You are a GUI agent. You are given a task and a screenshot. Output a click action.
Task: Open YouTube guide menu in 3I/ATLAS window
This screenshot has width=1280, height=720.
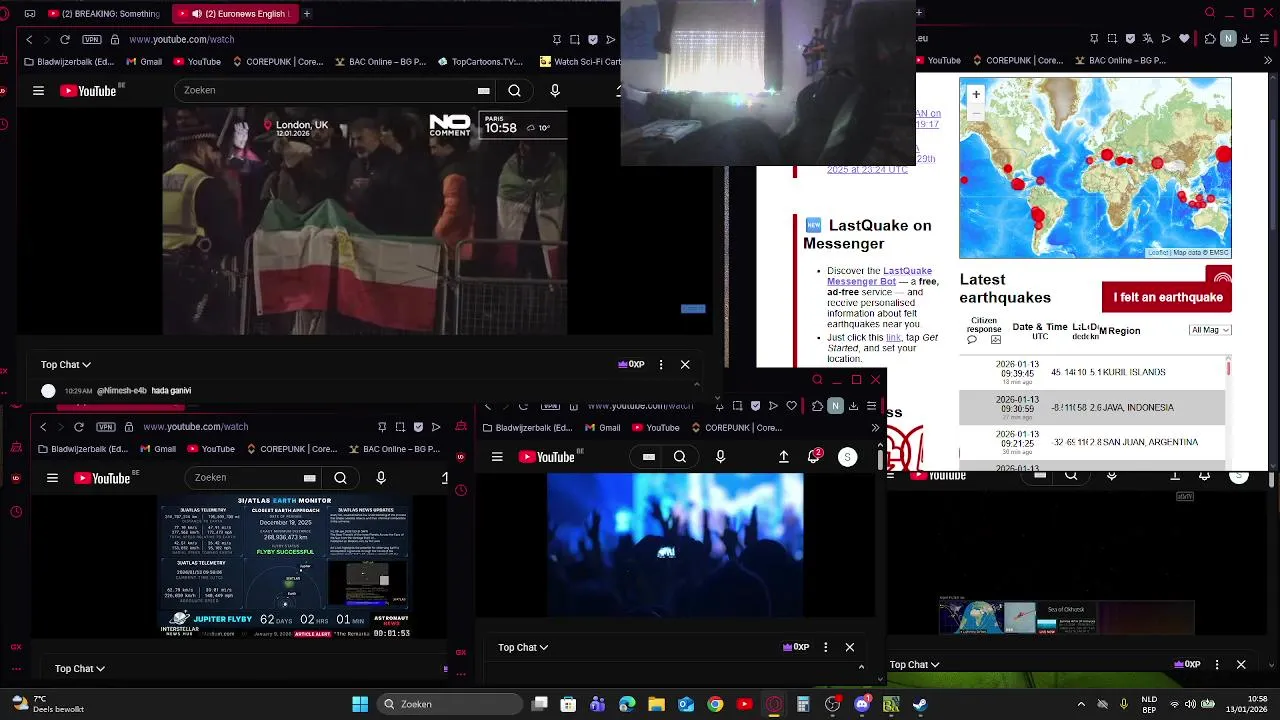pyautogui.click(x=52, y=478)
